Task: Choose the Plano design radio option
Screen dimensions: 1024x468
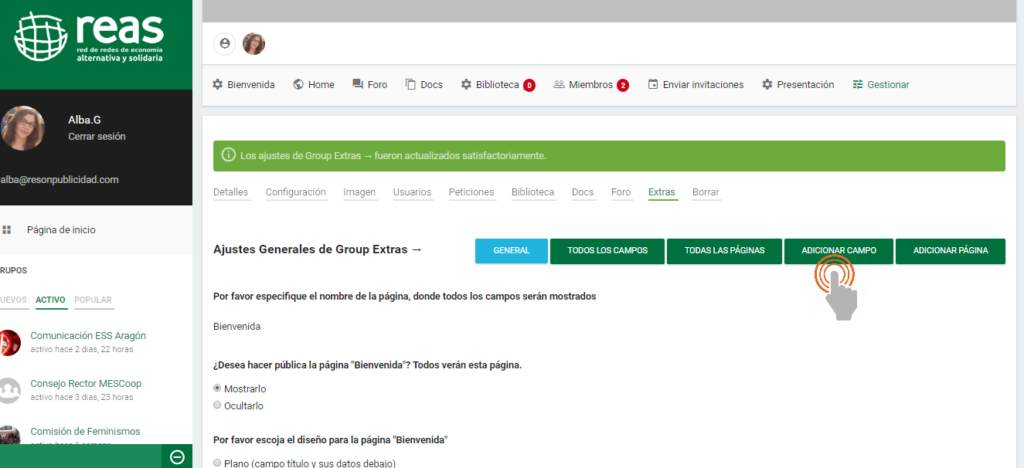Action: pyautogui.click(x=218, y=463)
